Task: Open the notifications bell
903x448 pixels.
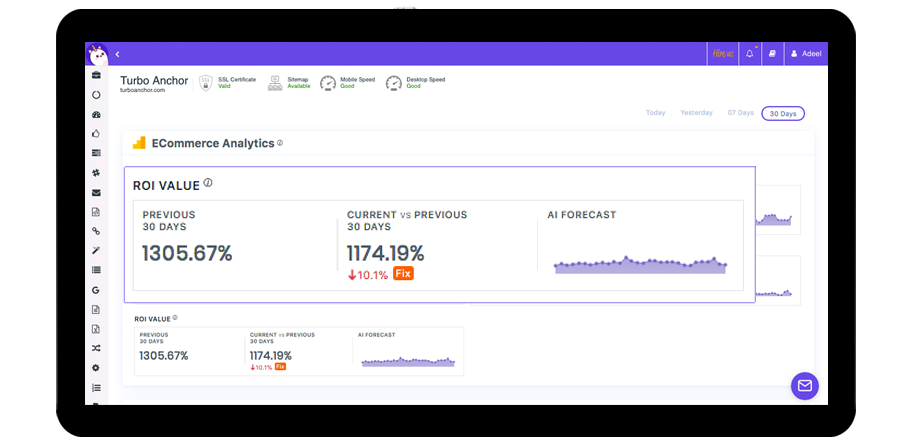Action: [x=749, y=54]
